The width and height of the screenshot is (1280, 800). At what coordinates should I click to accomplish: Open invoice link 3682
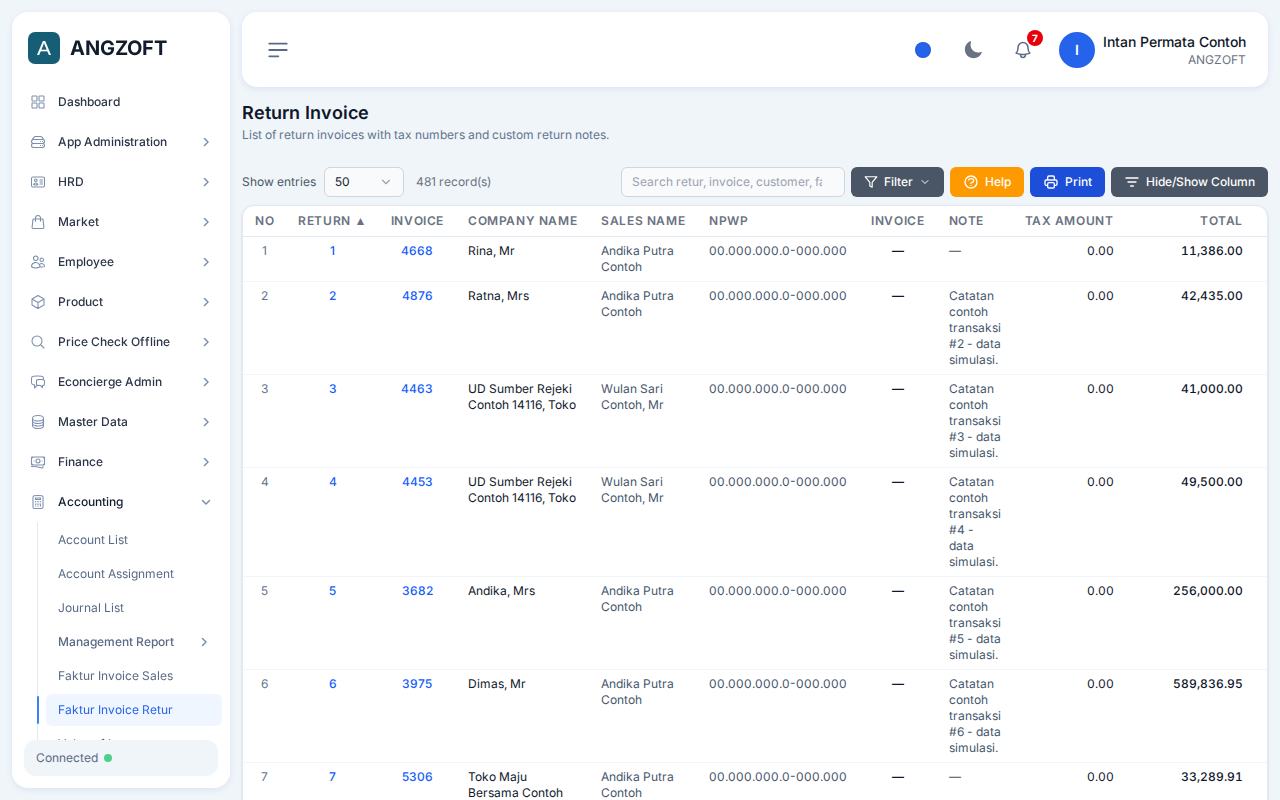(417, 591)
